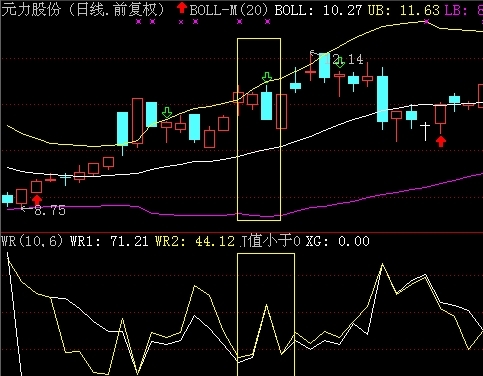483x376 pixels.
Task: Click the yellow UB: 11.63 value
Action: click(x=404, y=10)
